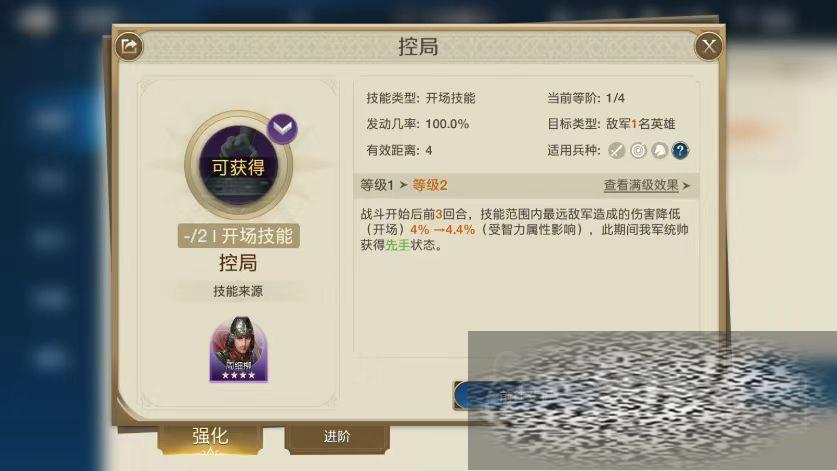
Task: Click the orange 等级2 label
Action: tap(430, 185)
